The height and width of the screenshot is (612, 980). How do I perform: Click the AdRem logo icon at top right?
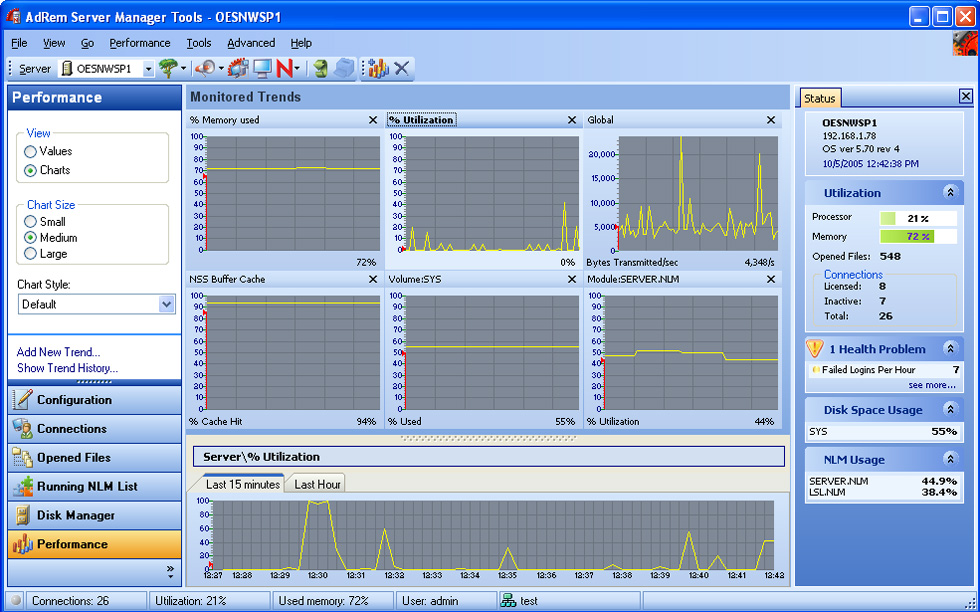[965, 44]
